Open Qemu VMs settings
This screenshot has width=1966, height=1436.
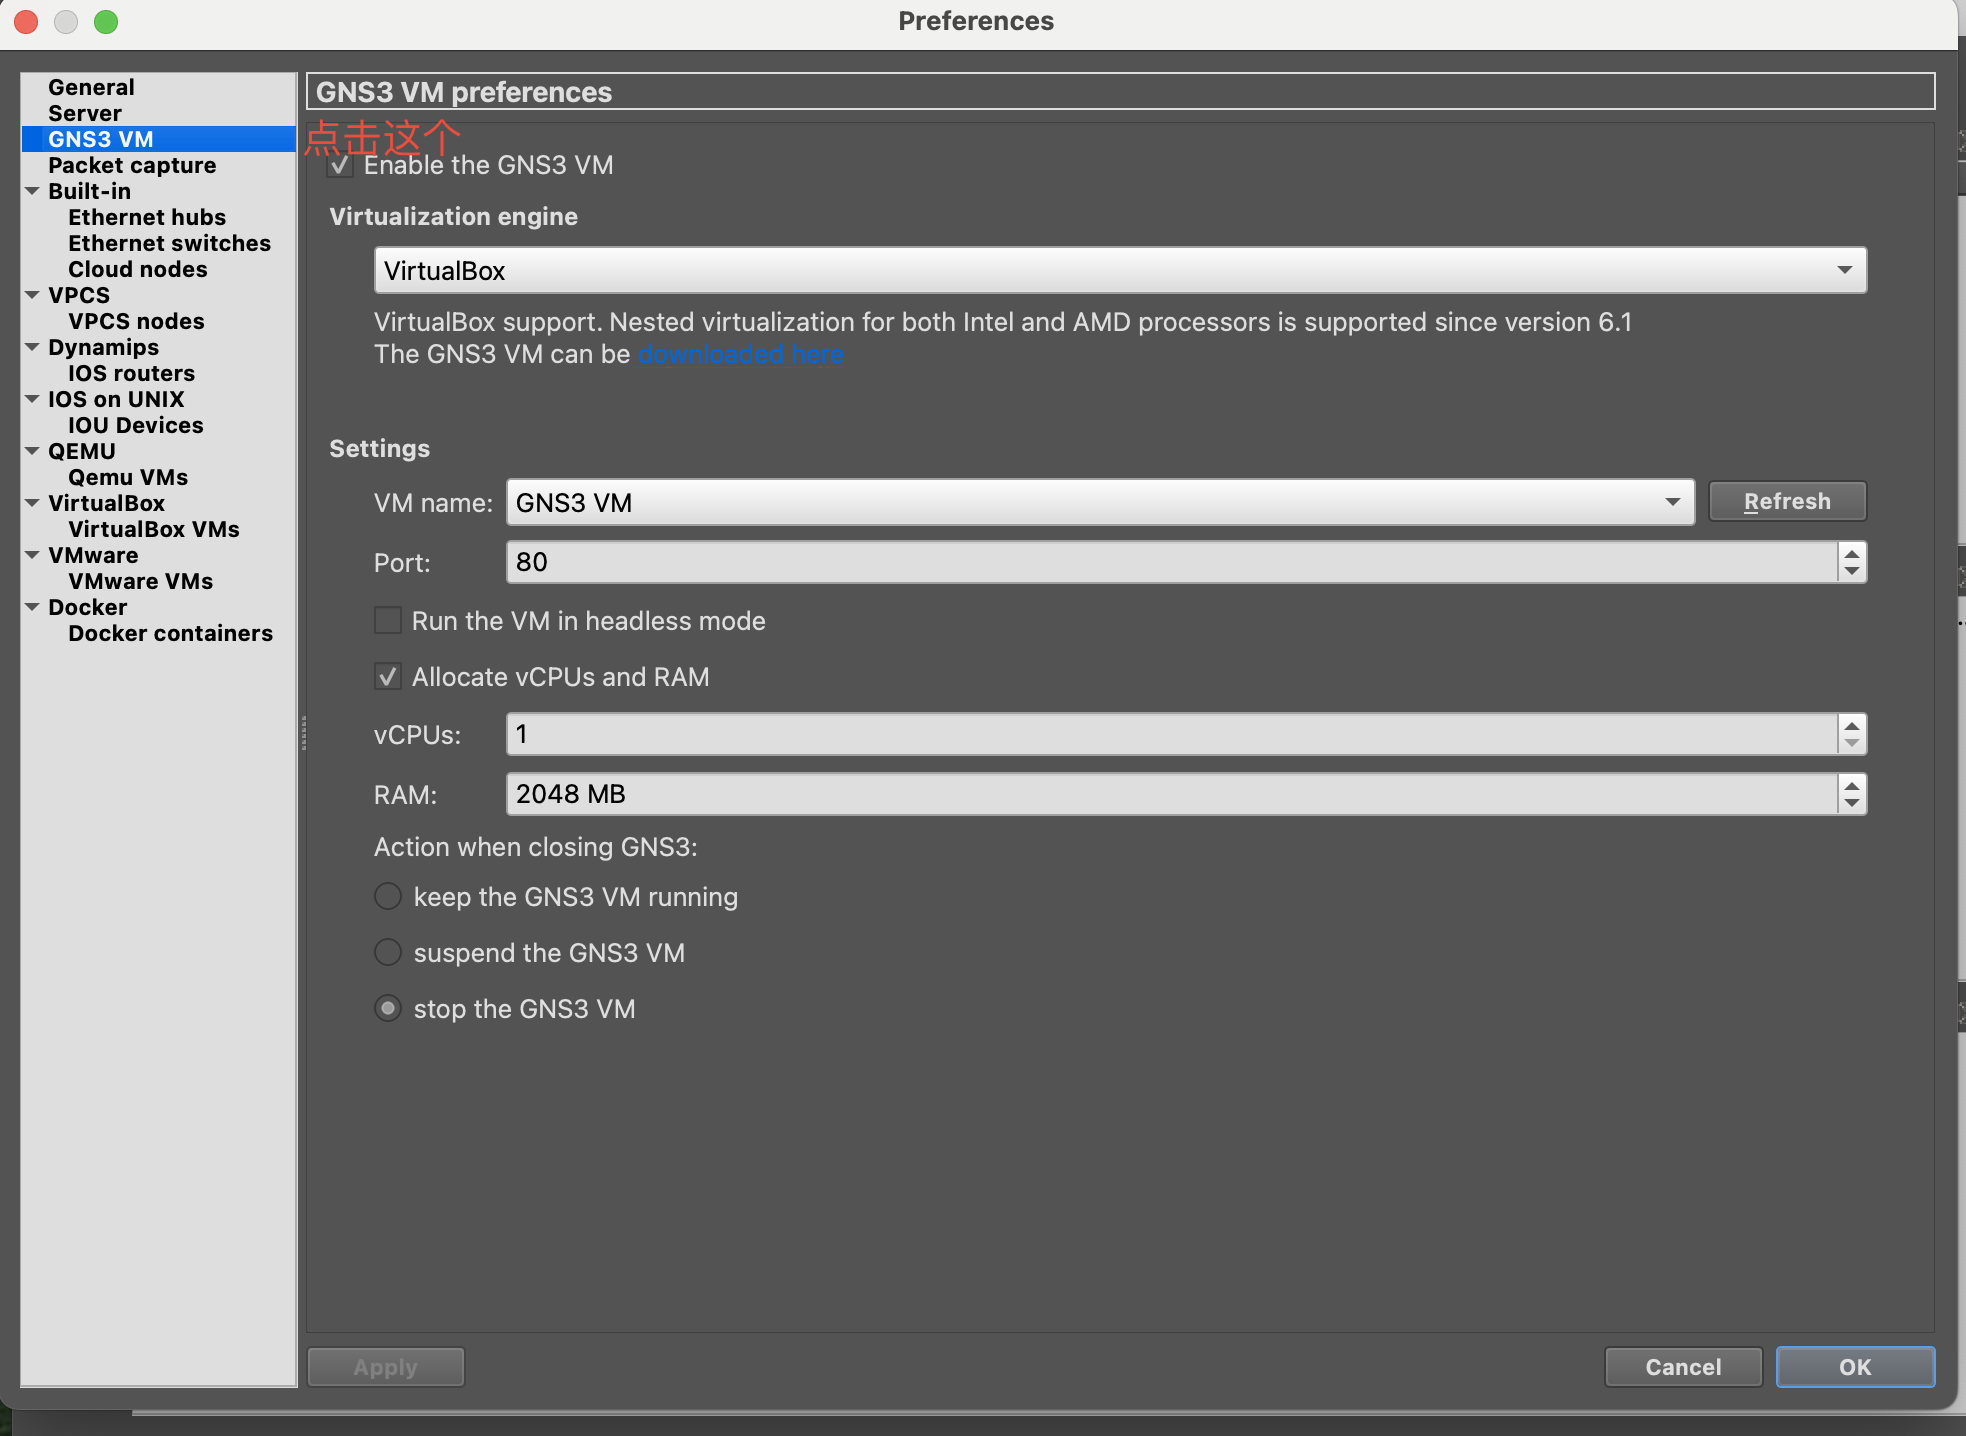(x=128, y=477)
